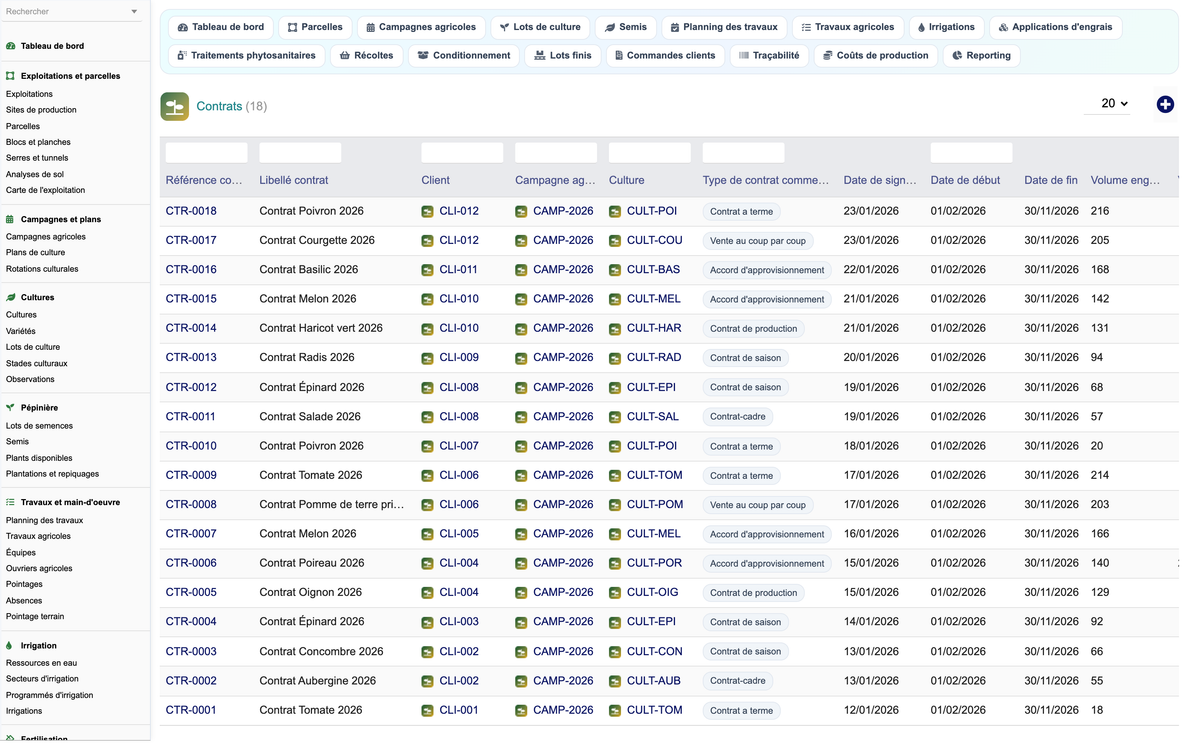Click the culture icon next to CULT-TOM in row CTR-0009

615,476
